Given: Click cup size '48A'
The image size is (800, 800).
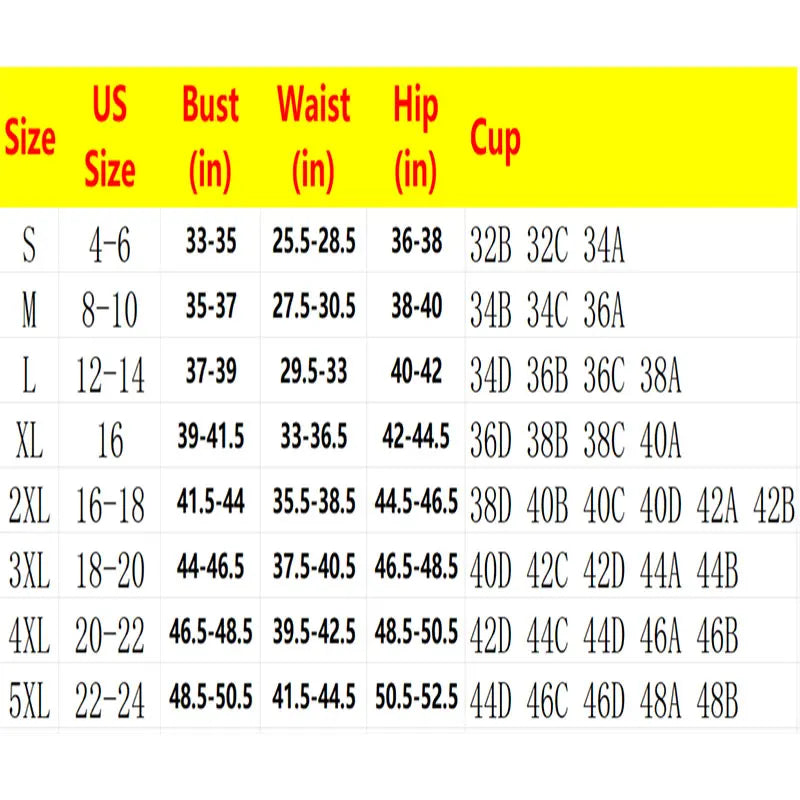Looking at the screenshot, I should click(660, 701).
